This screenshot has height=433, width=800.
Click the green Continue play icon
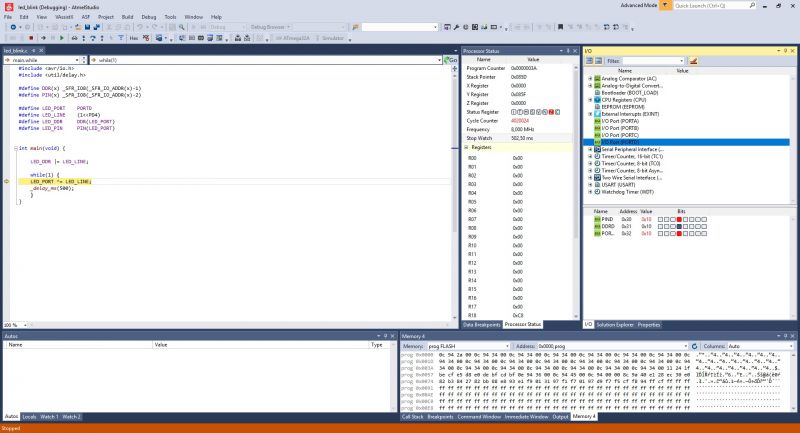(62, 38)
